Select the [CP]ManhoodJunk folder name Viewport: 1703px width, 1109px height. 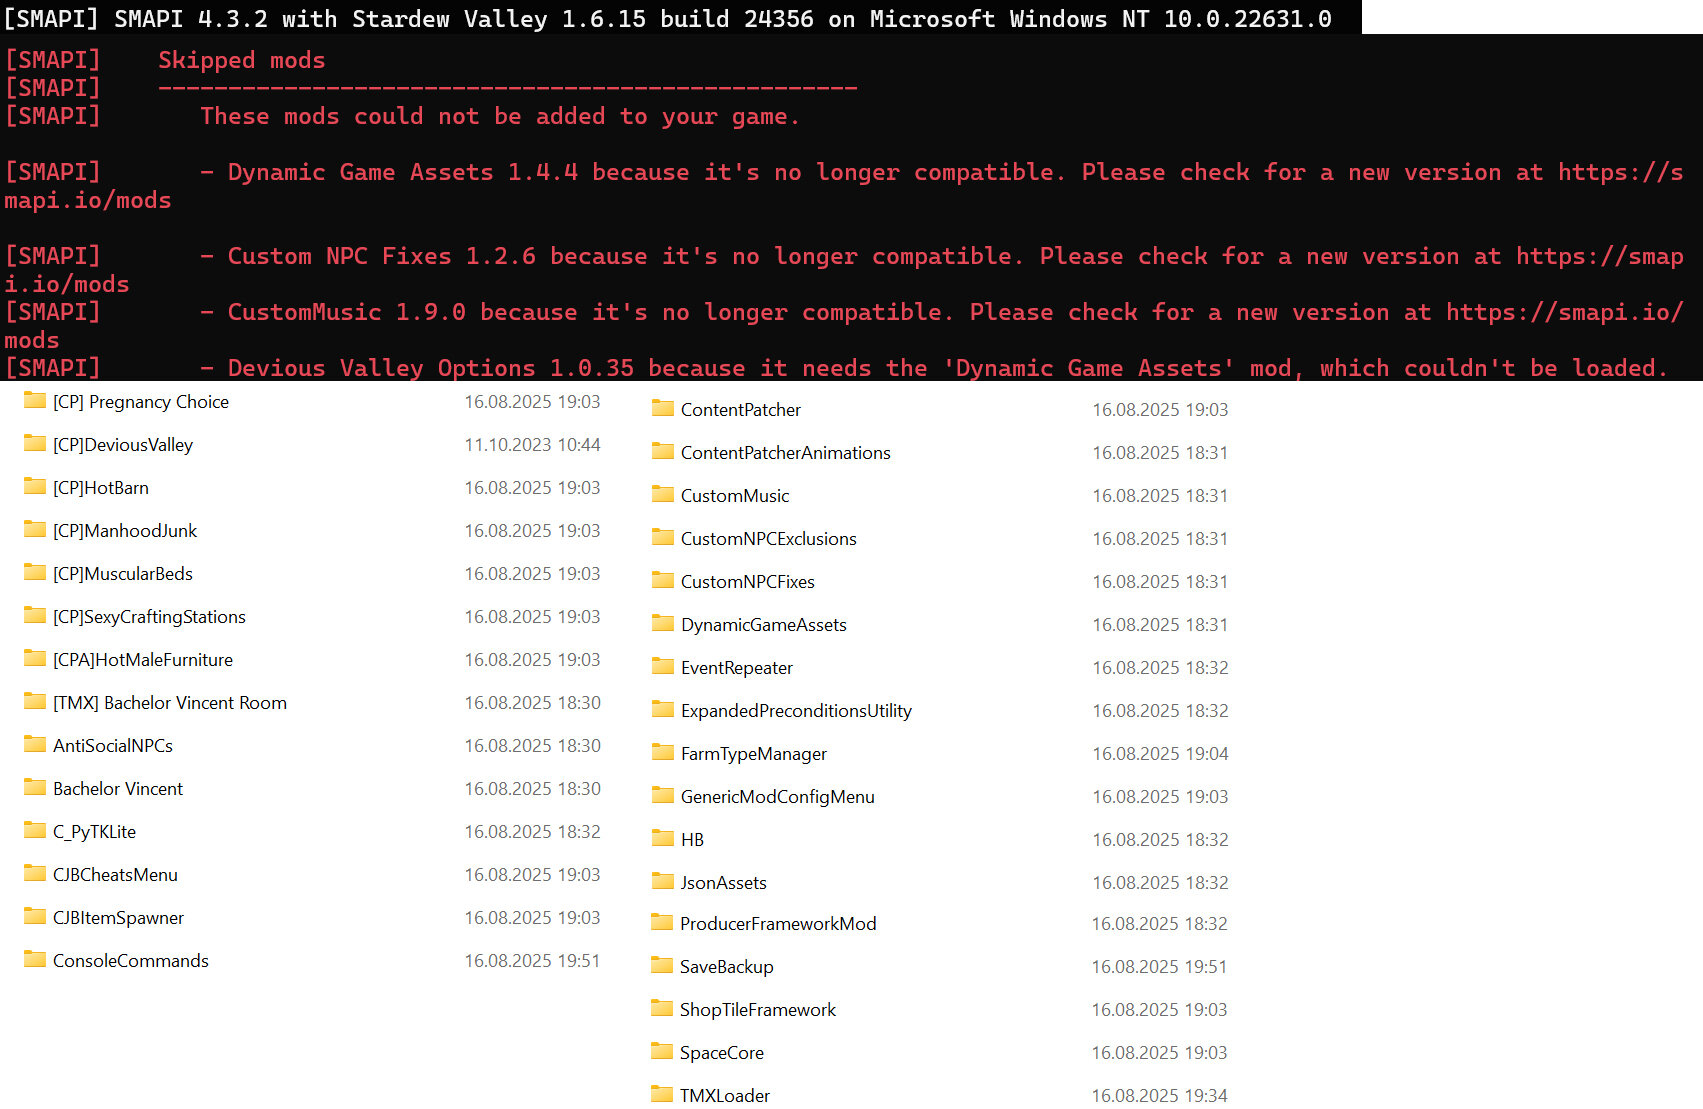click(125, 531)
